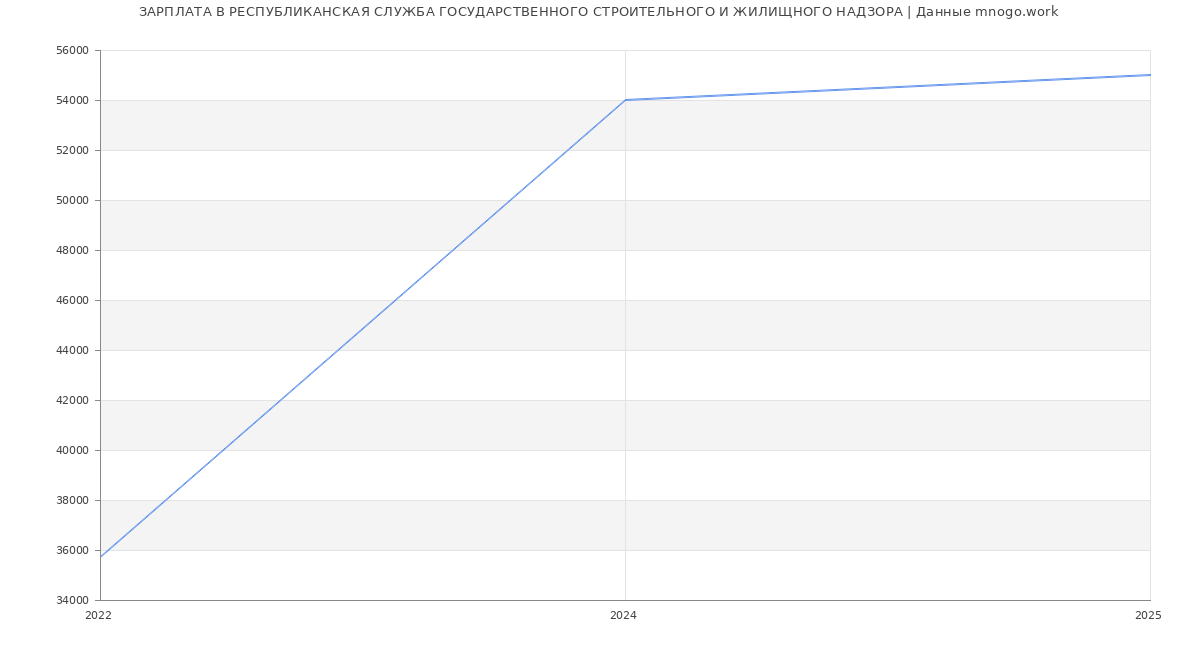Select the 36000 y-axis label
The height and width of the screenshot is (650, 1200).
click(x=72, y=551)
